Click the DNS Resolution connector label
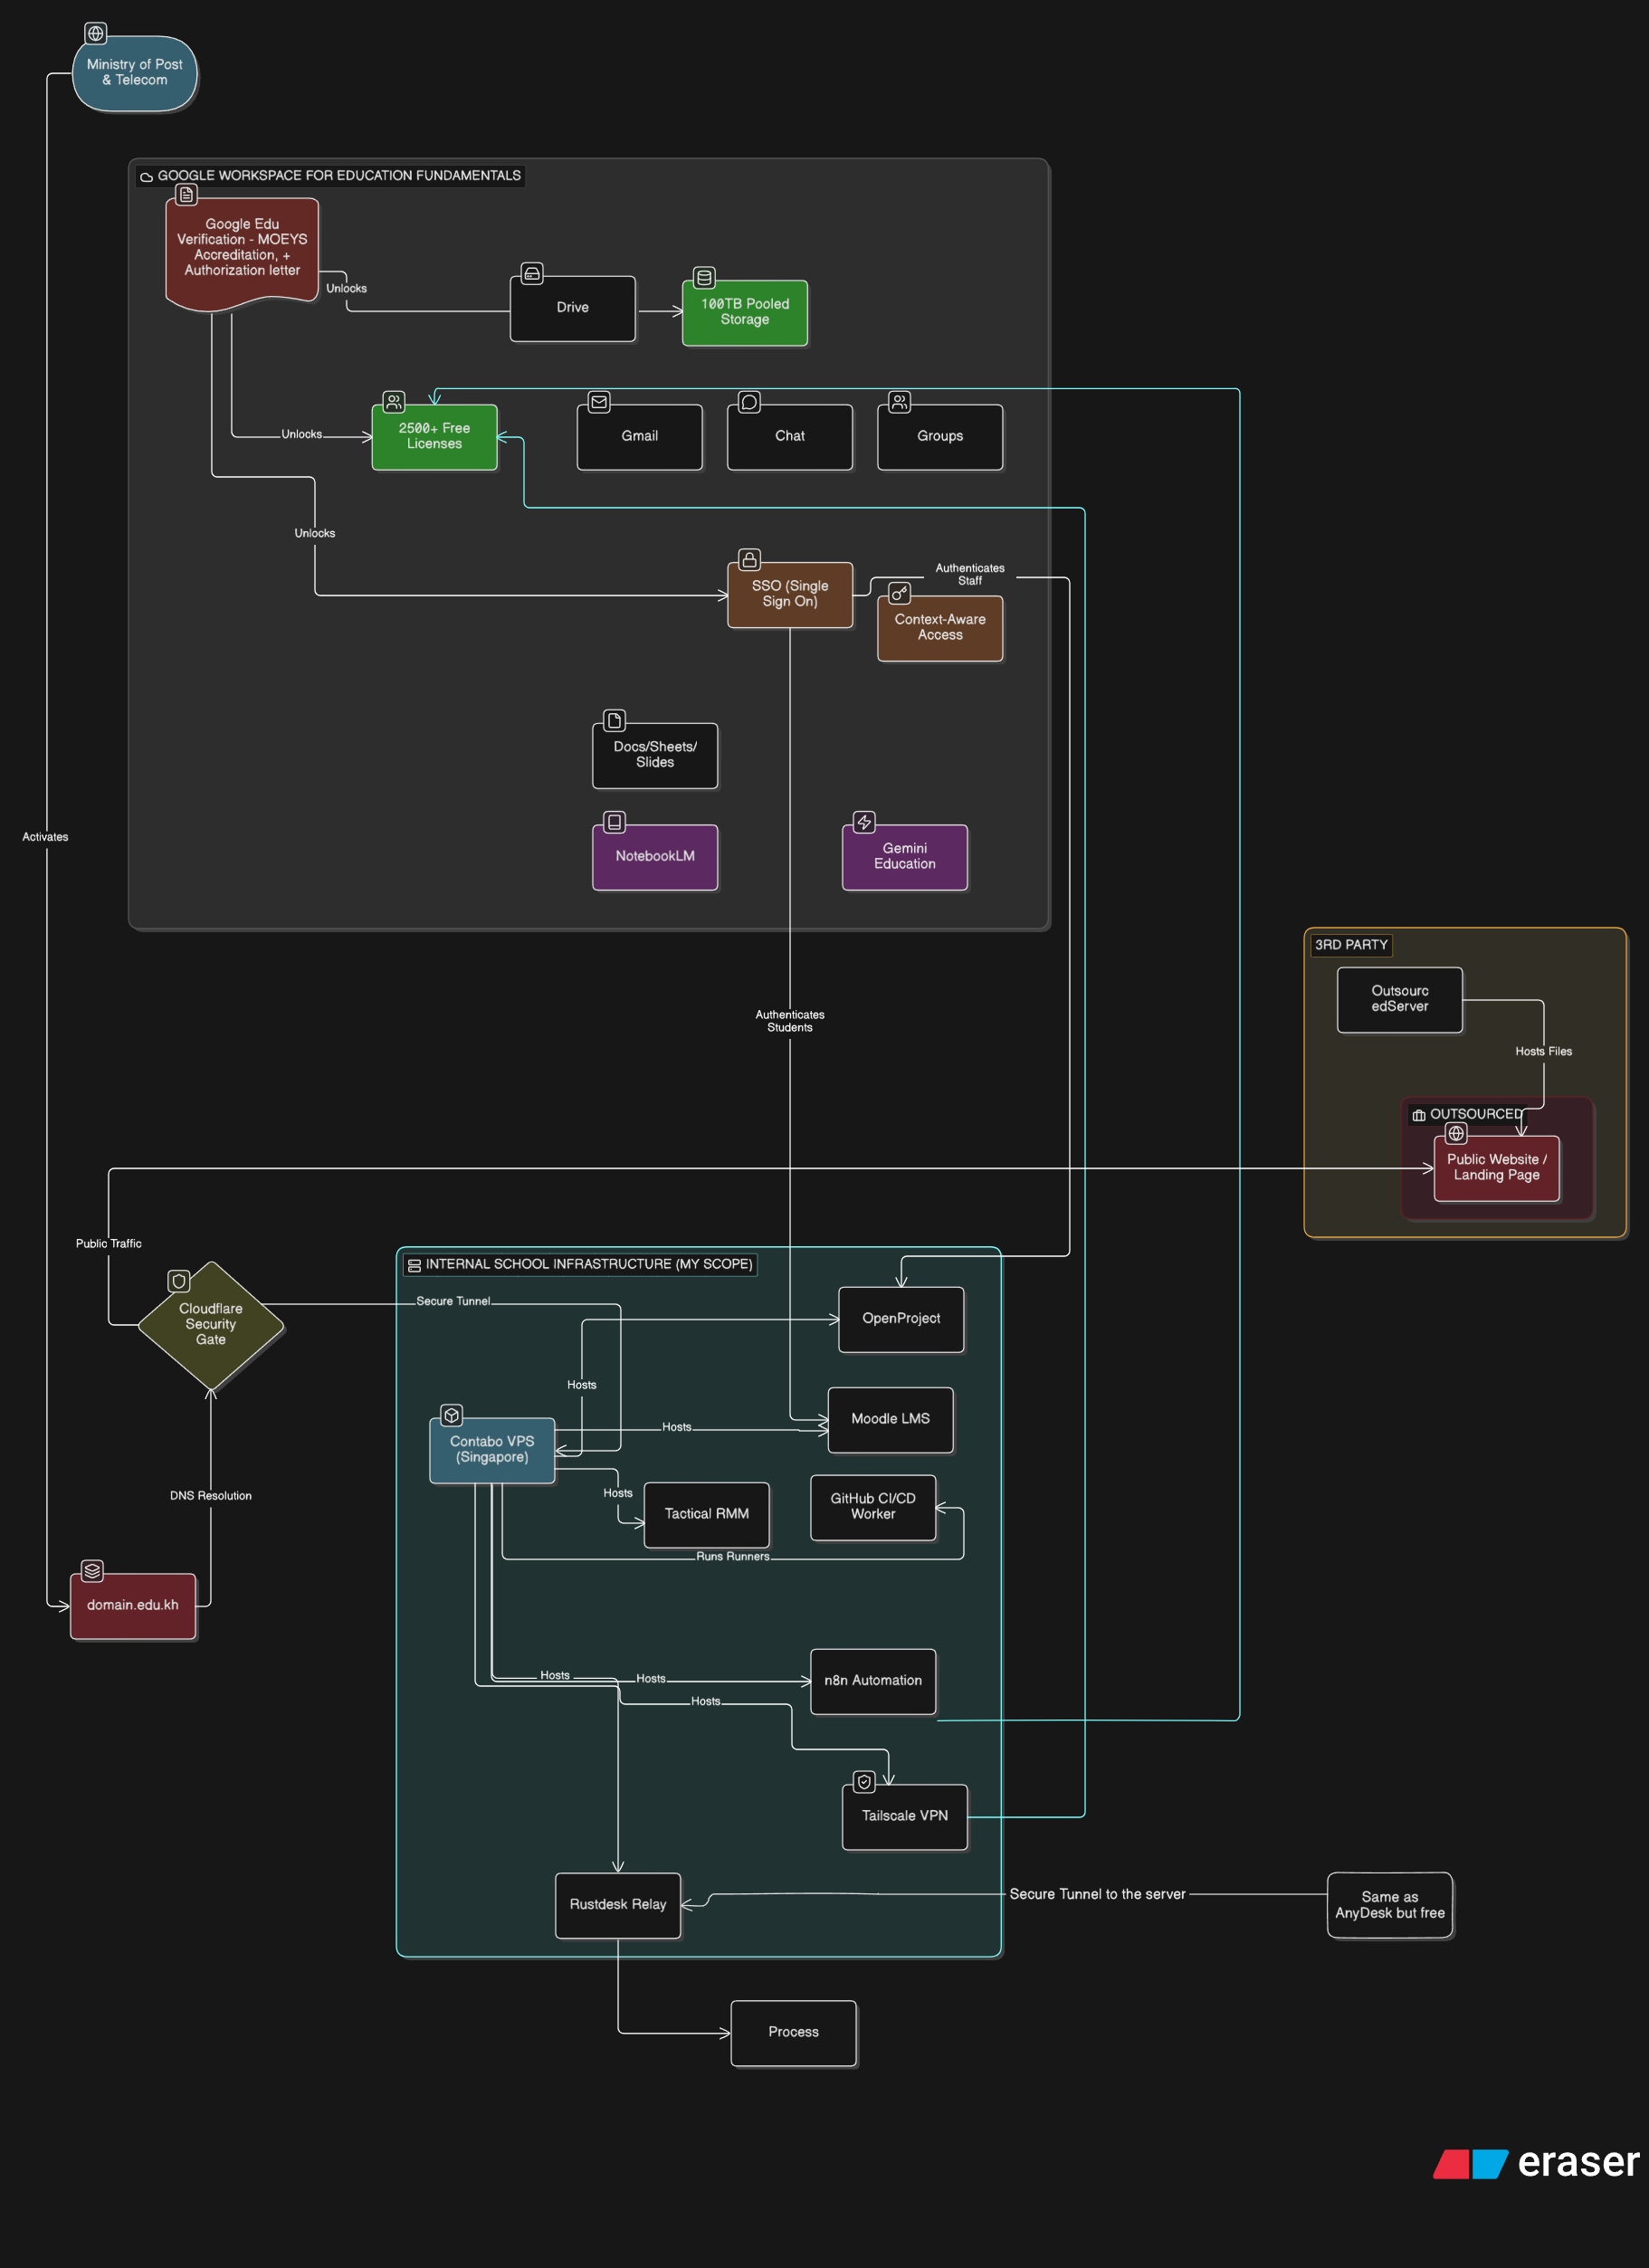The image size is (1649, 2268). point(210,1496)
